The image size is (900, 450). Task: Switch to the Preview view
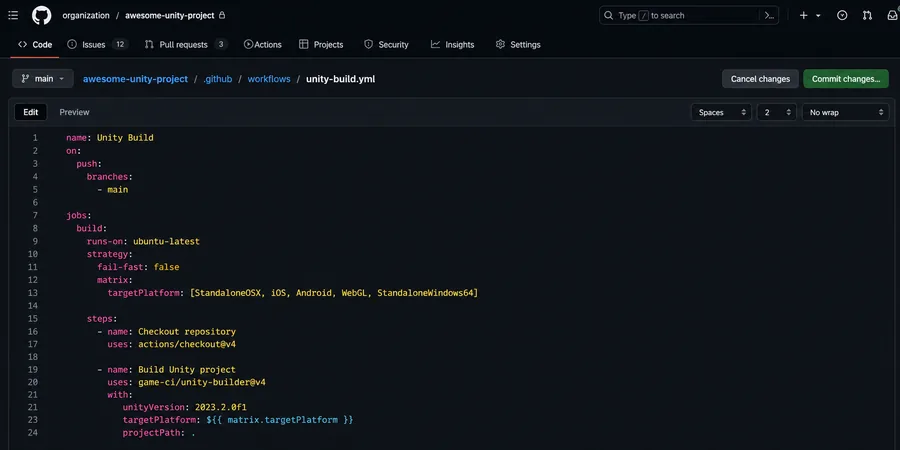pos(75,112)
